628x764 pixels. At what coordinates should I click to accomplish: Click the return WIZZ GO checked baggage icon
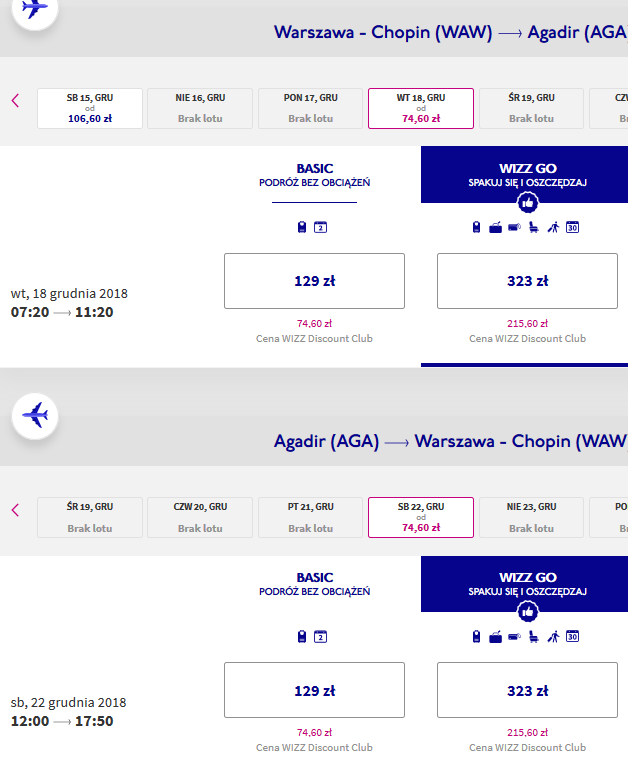(x=514, y=636)
